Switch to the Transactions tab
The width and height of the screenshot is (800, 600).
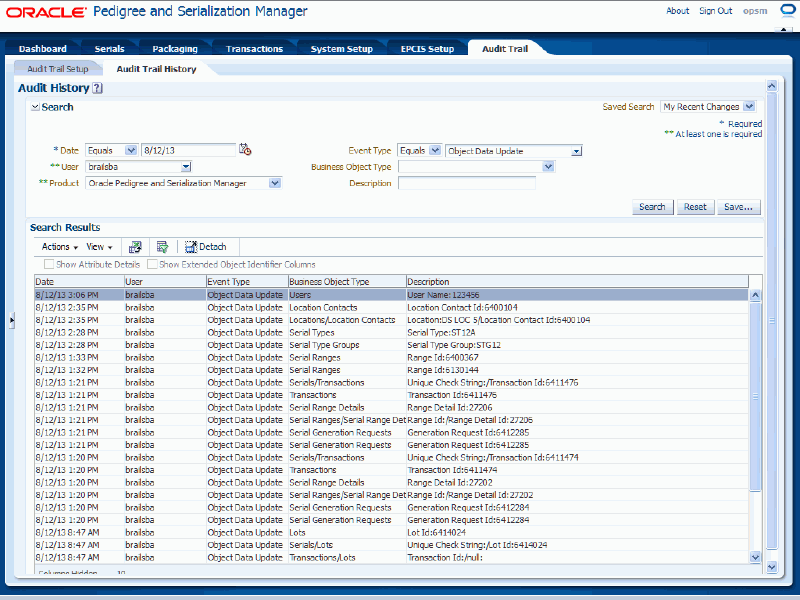[x=254, y=48]
